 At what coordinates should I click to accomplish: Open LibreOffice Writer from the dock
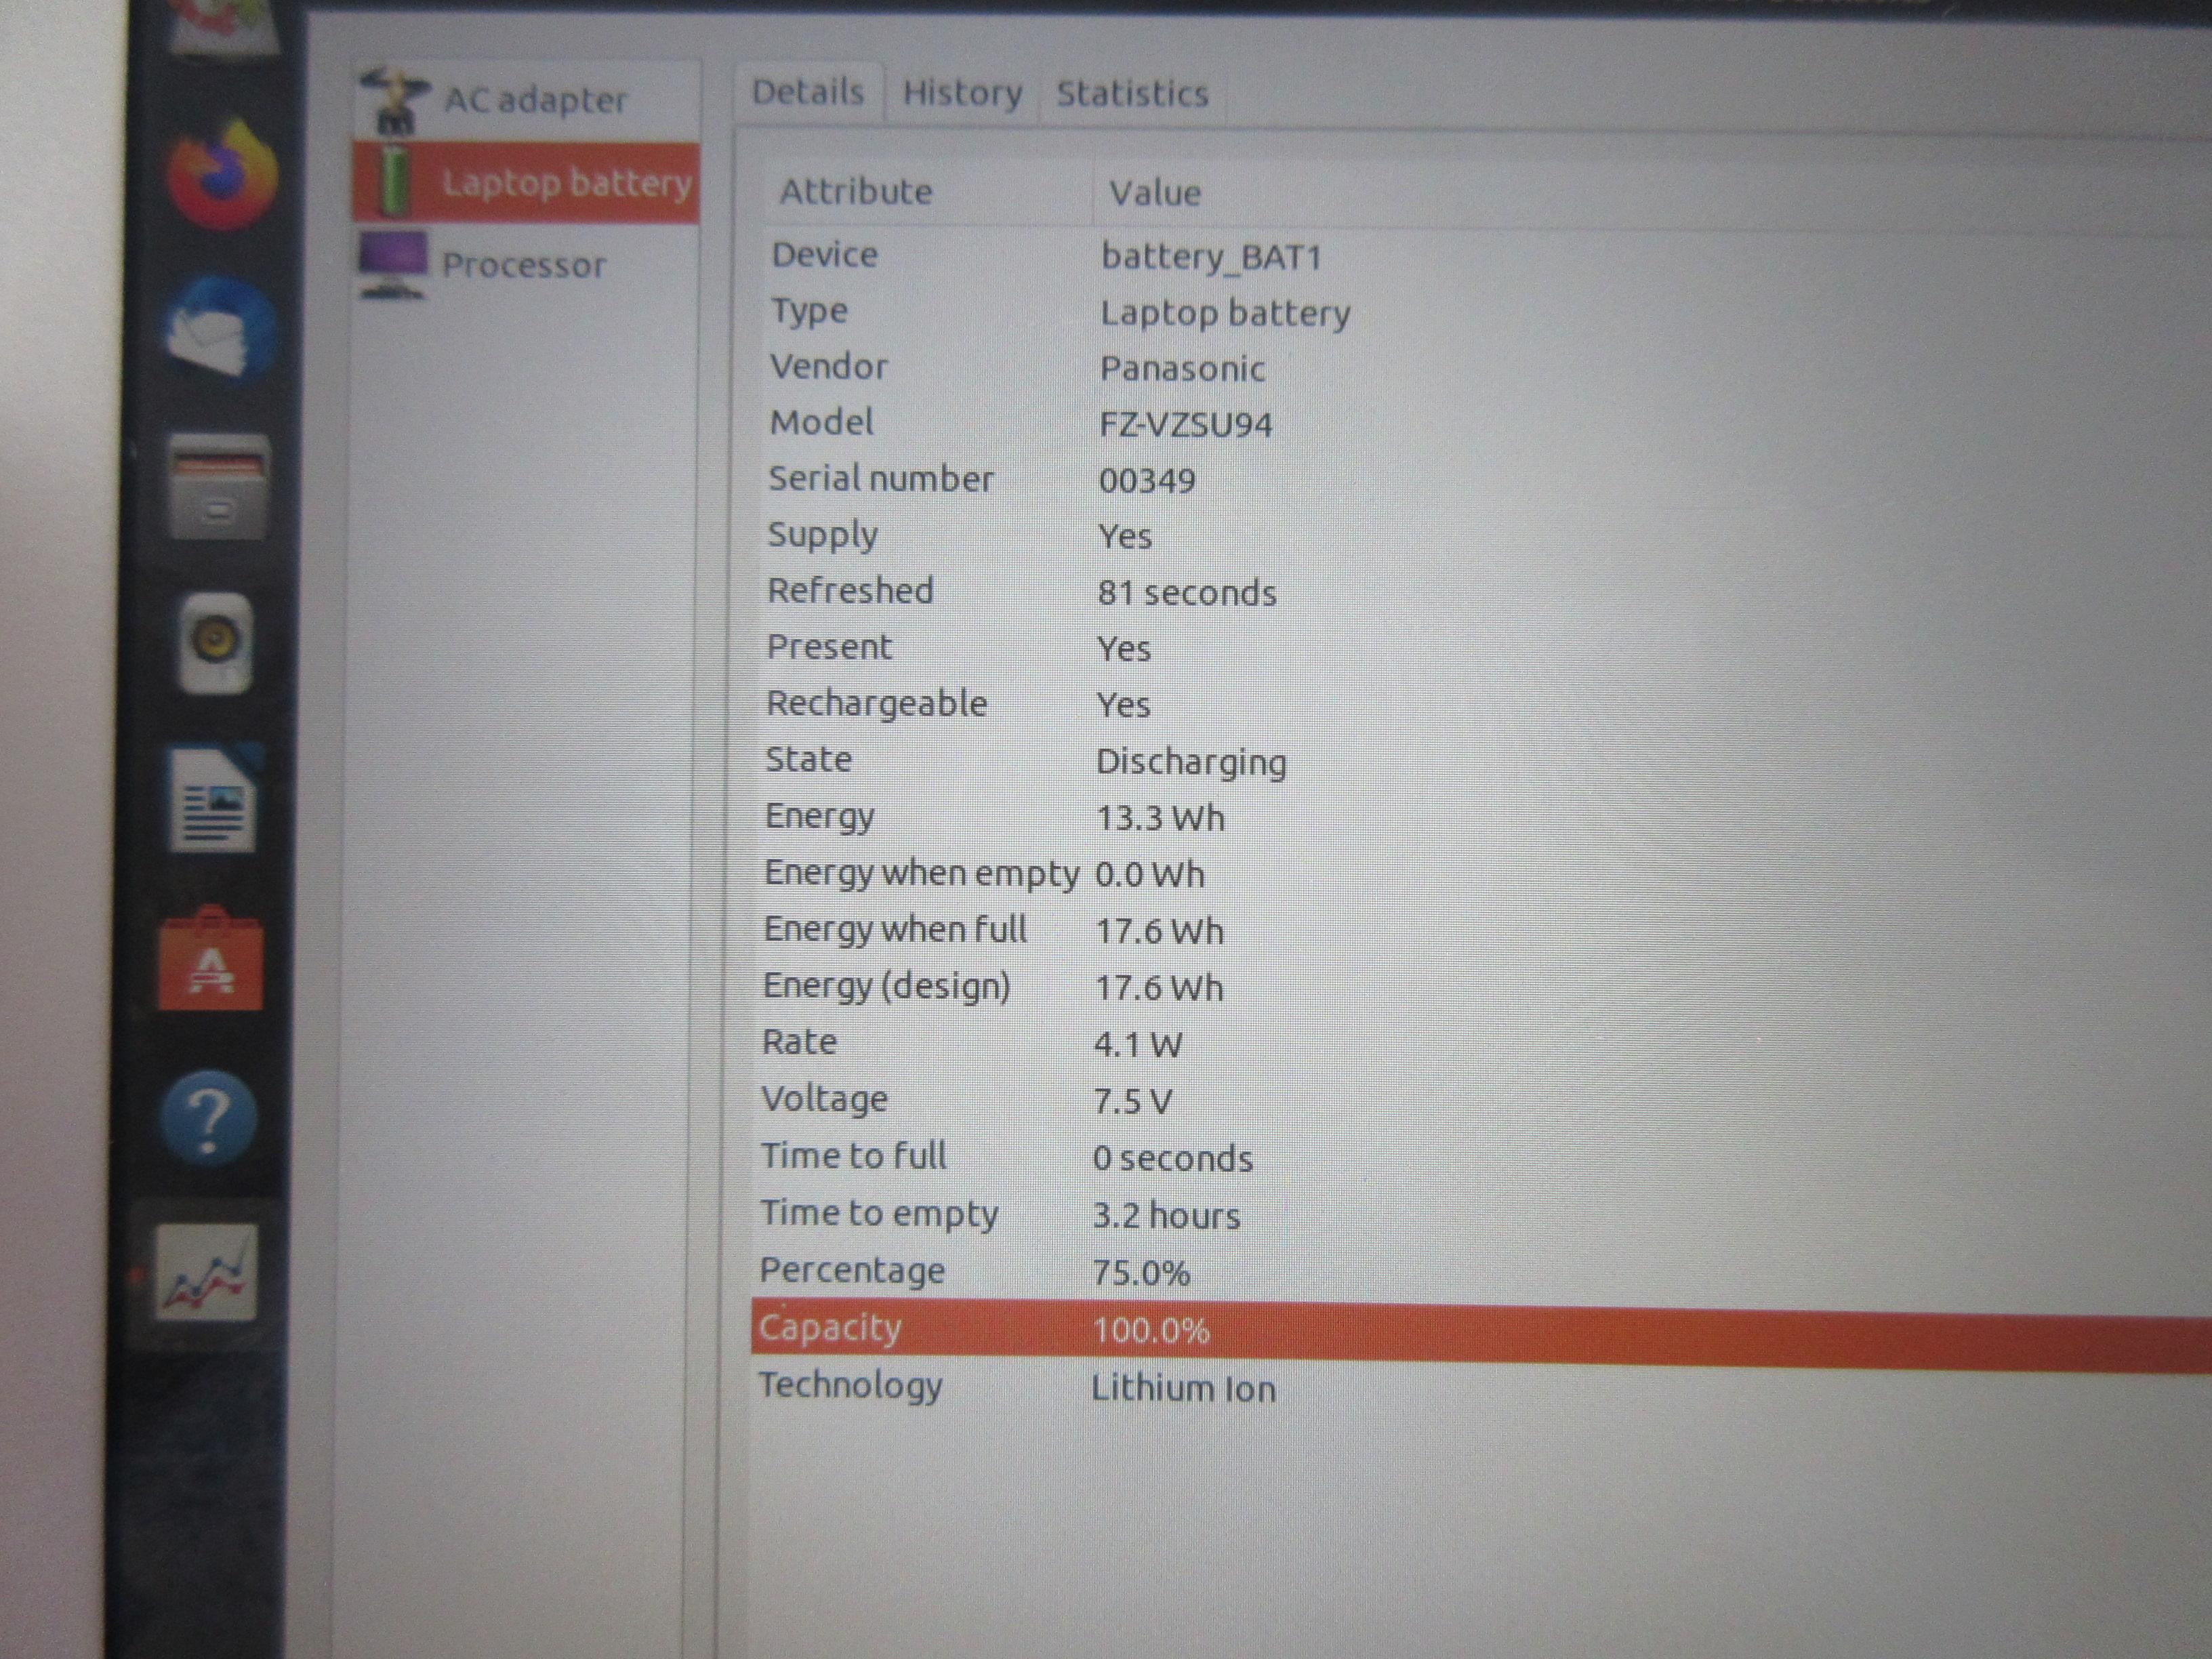pos(214,799)
